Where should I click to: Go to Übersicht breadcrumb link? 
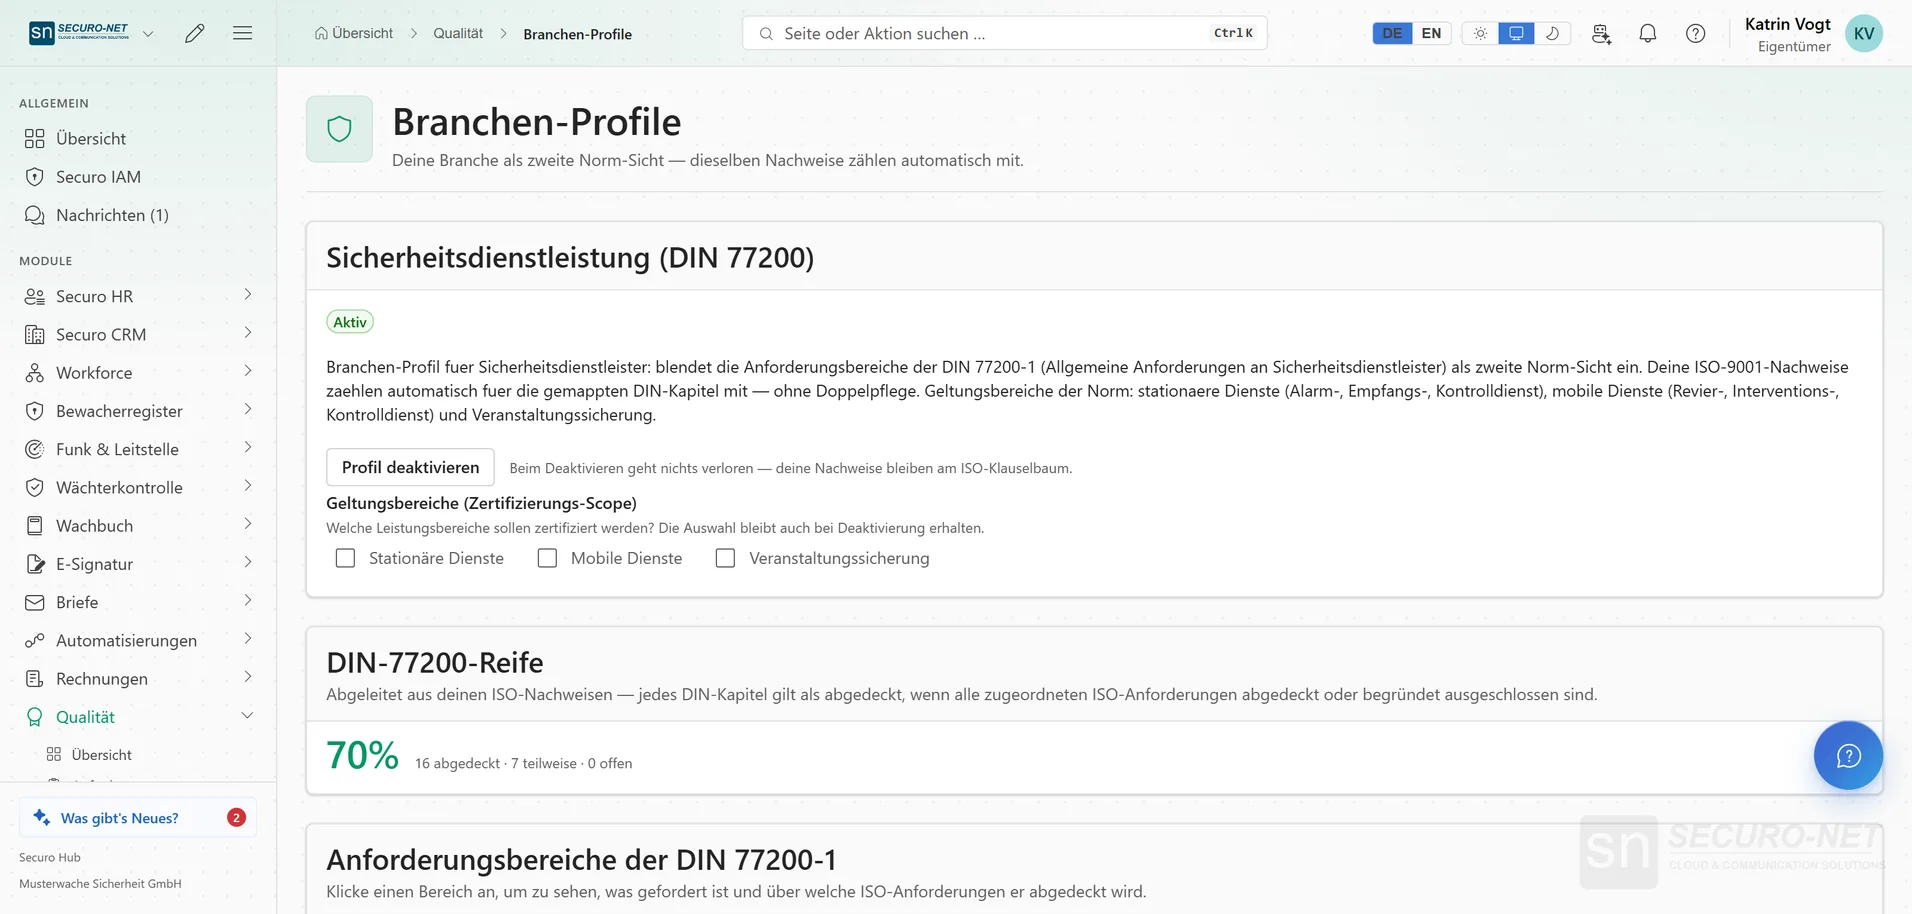(354, 33)
